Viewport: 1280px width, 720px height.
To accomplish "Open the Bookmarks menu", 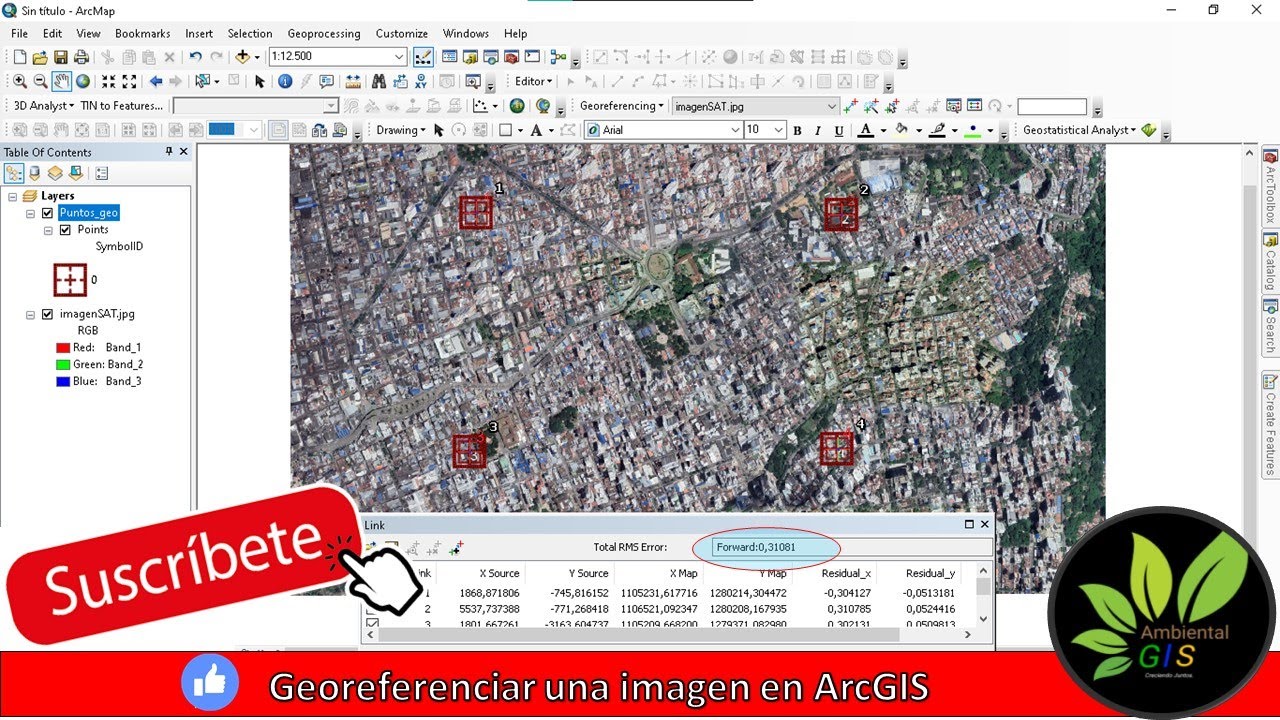I will tap(142, 33).
